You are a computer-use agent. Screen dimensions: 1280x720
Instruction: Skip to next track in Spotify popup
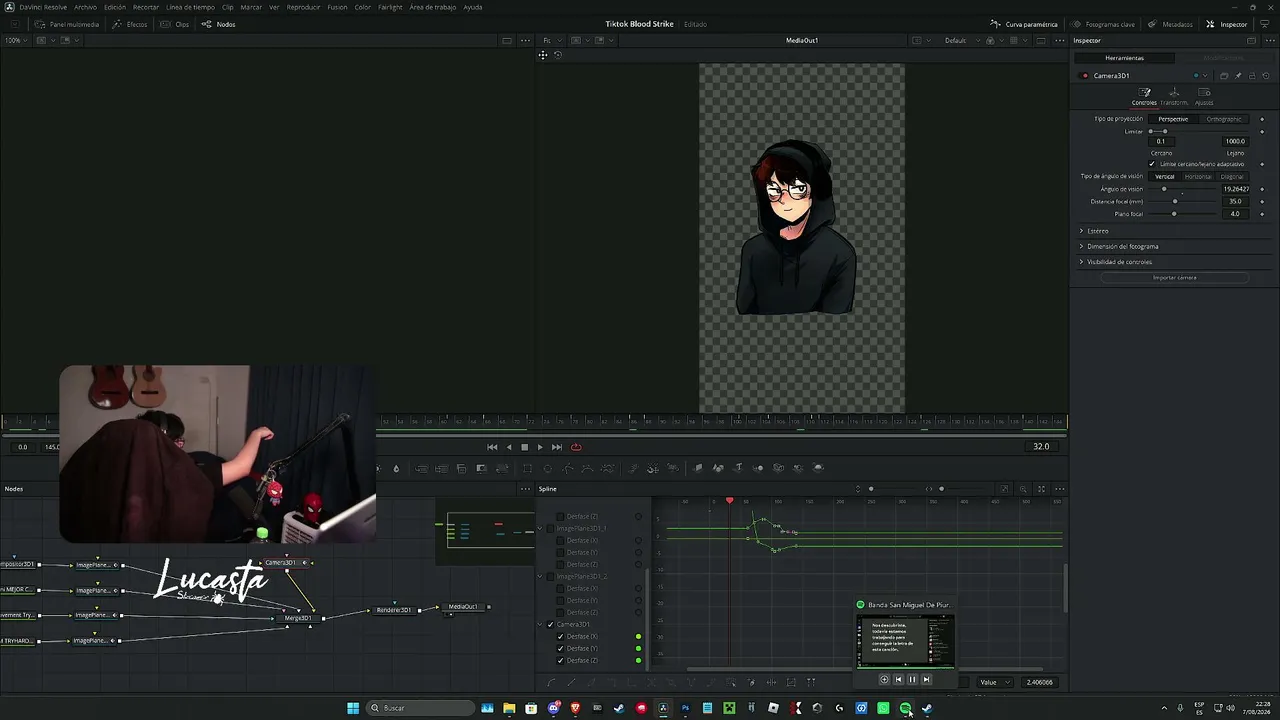(x=926, y=680)
